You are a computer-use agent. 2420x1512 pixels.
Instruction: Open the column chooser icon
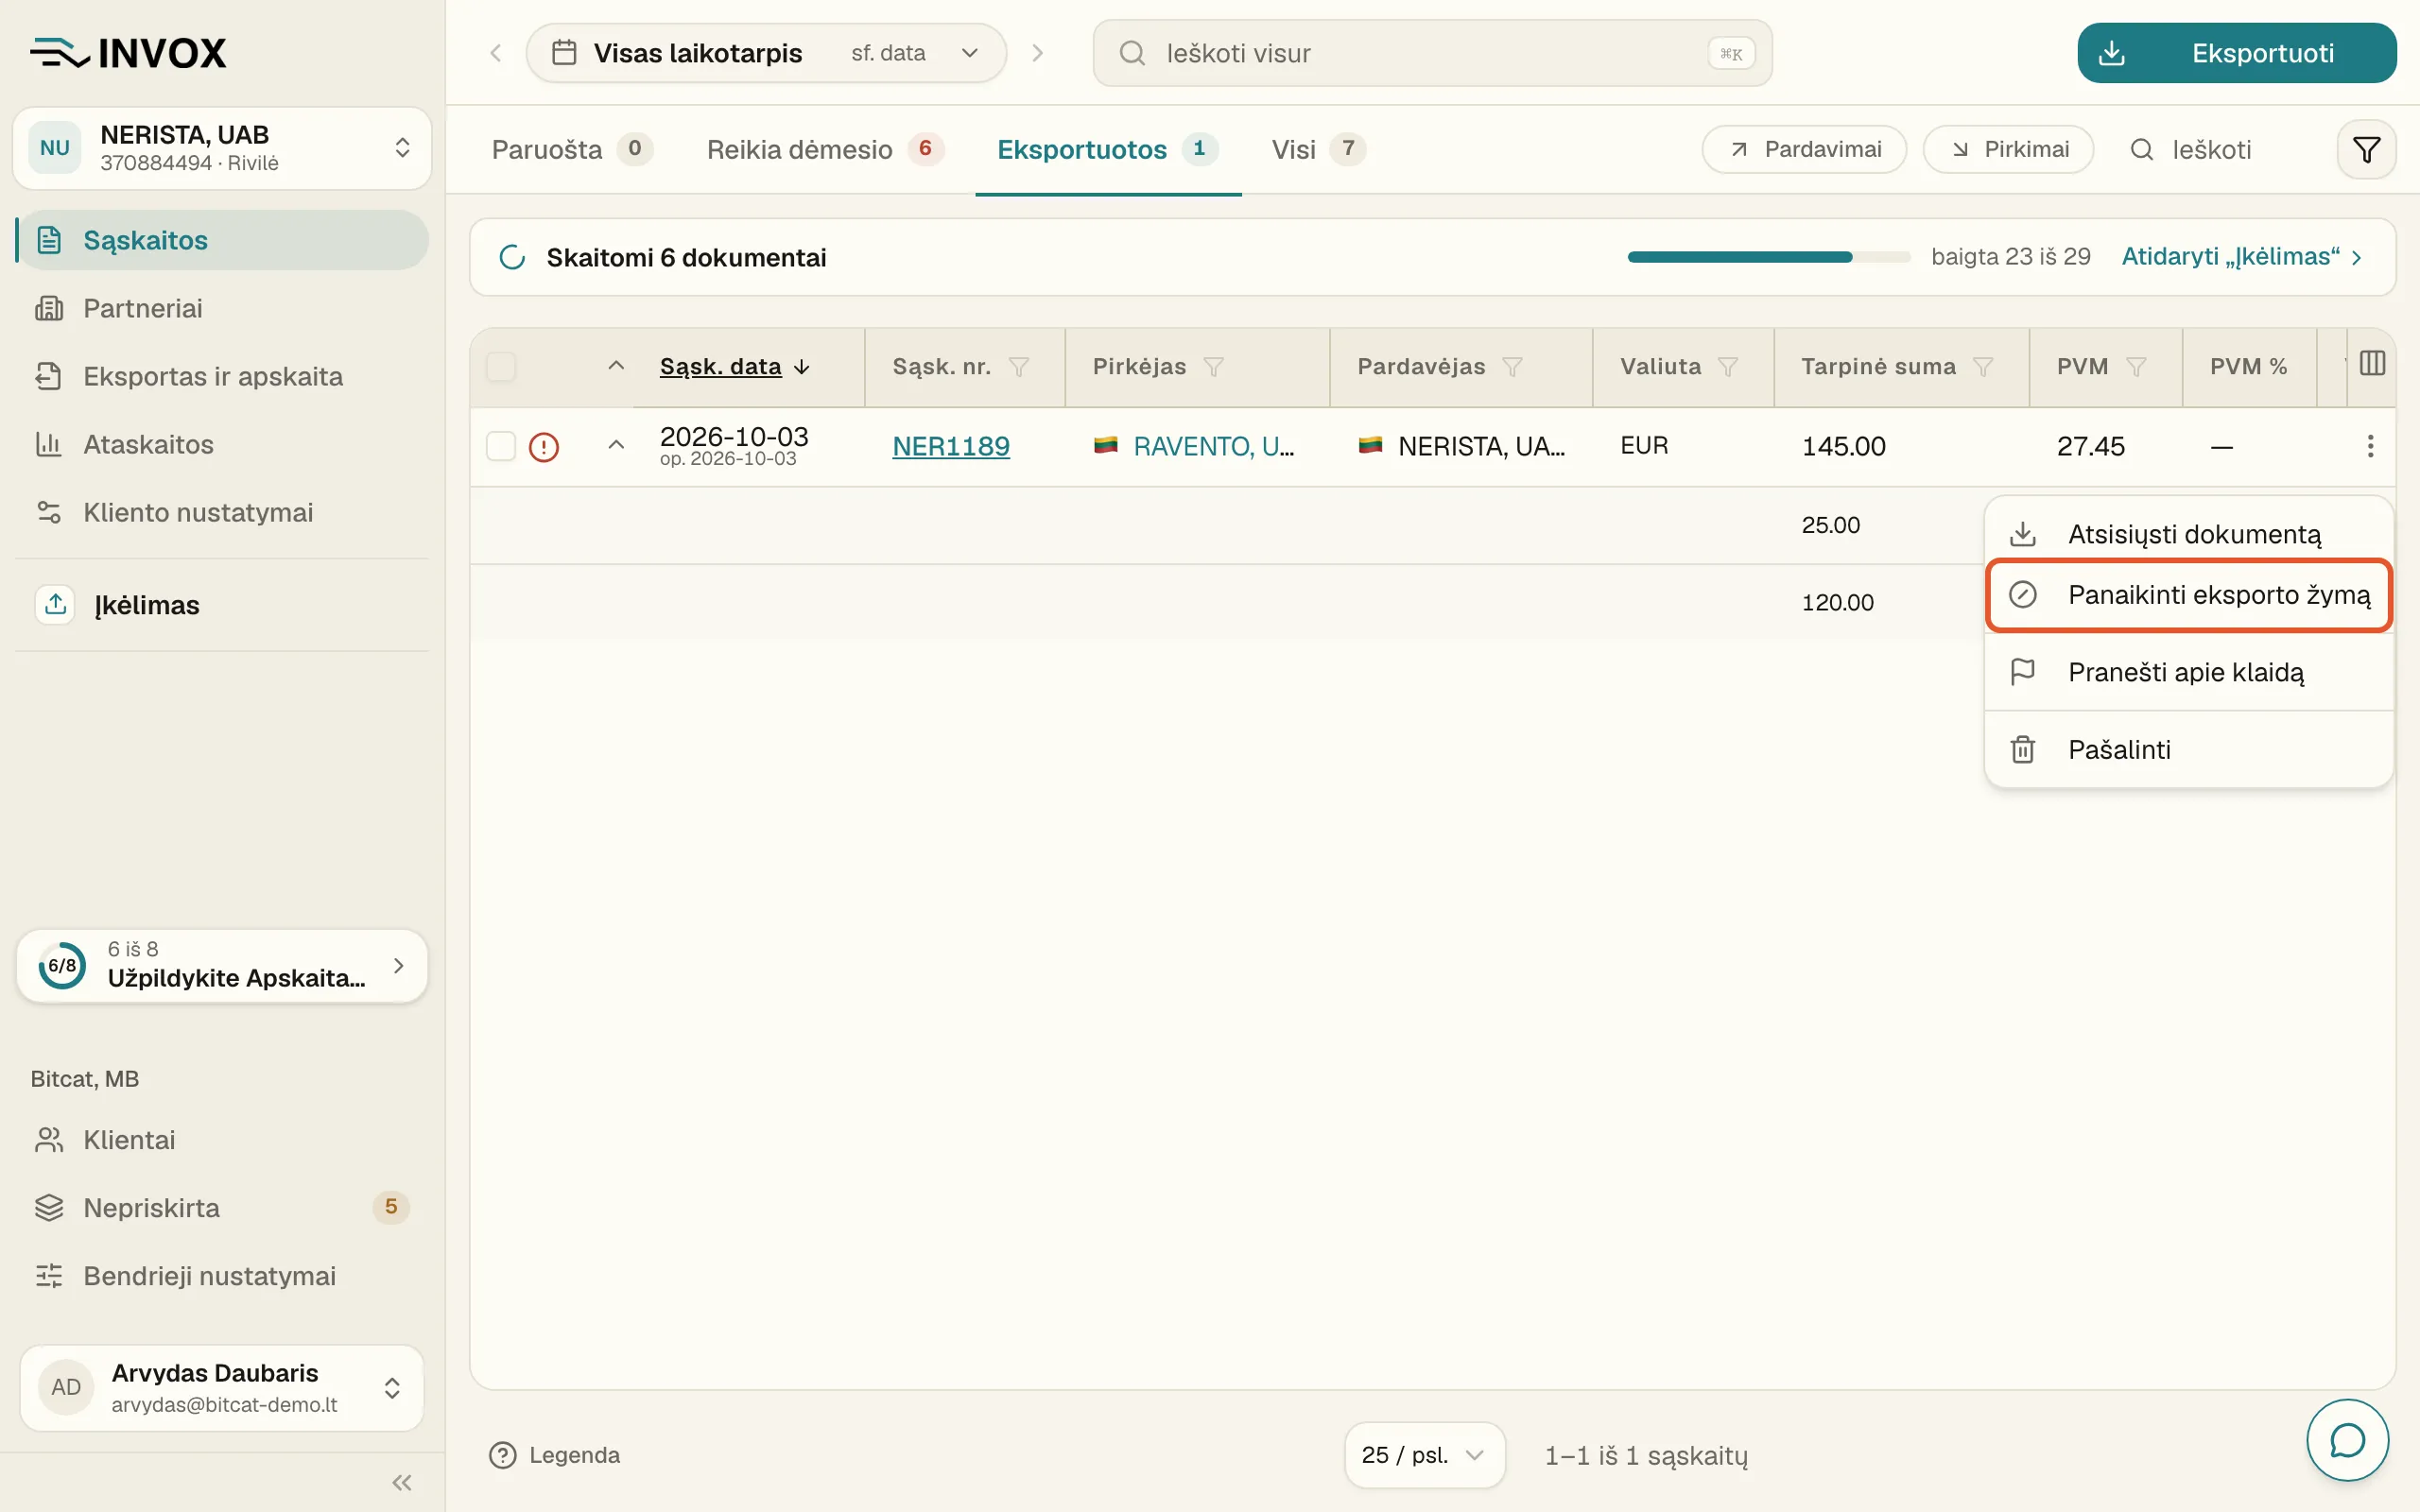pos(2372,364)
